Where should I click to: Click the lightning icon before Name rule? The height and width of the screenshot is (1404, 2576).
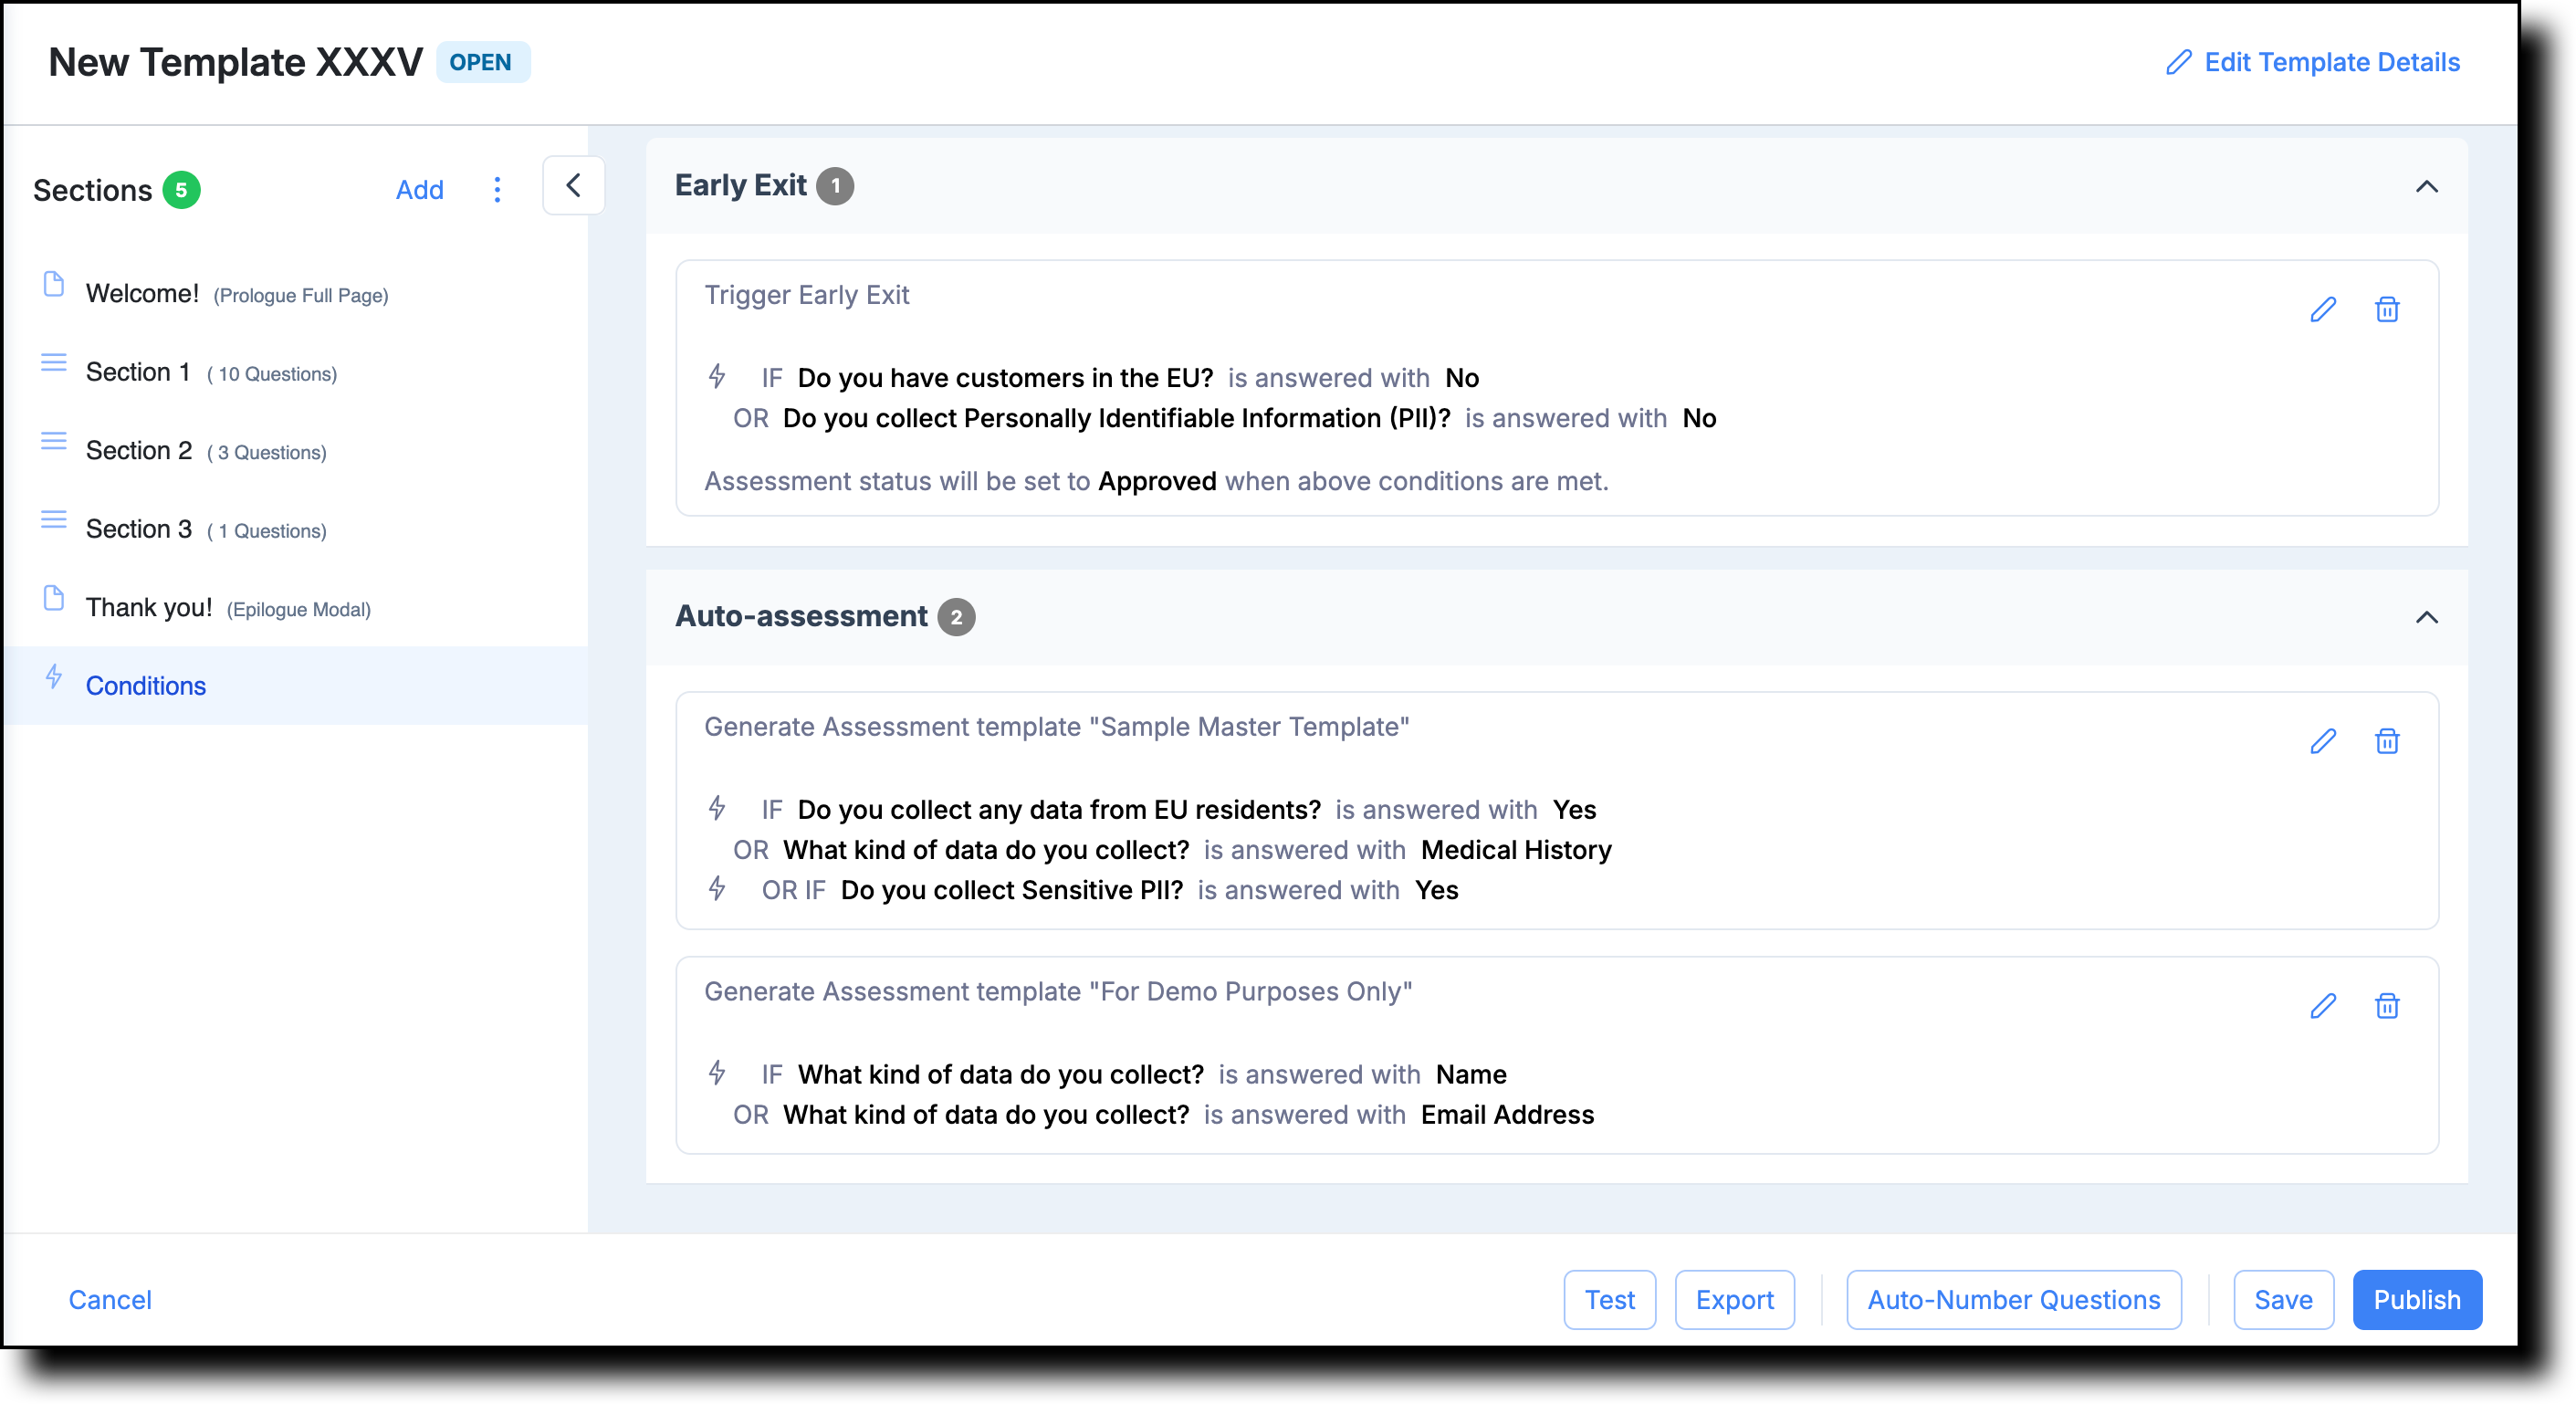pyautogui.click(x=717, y=1072)
